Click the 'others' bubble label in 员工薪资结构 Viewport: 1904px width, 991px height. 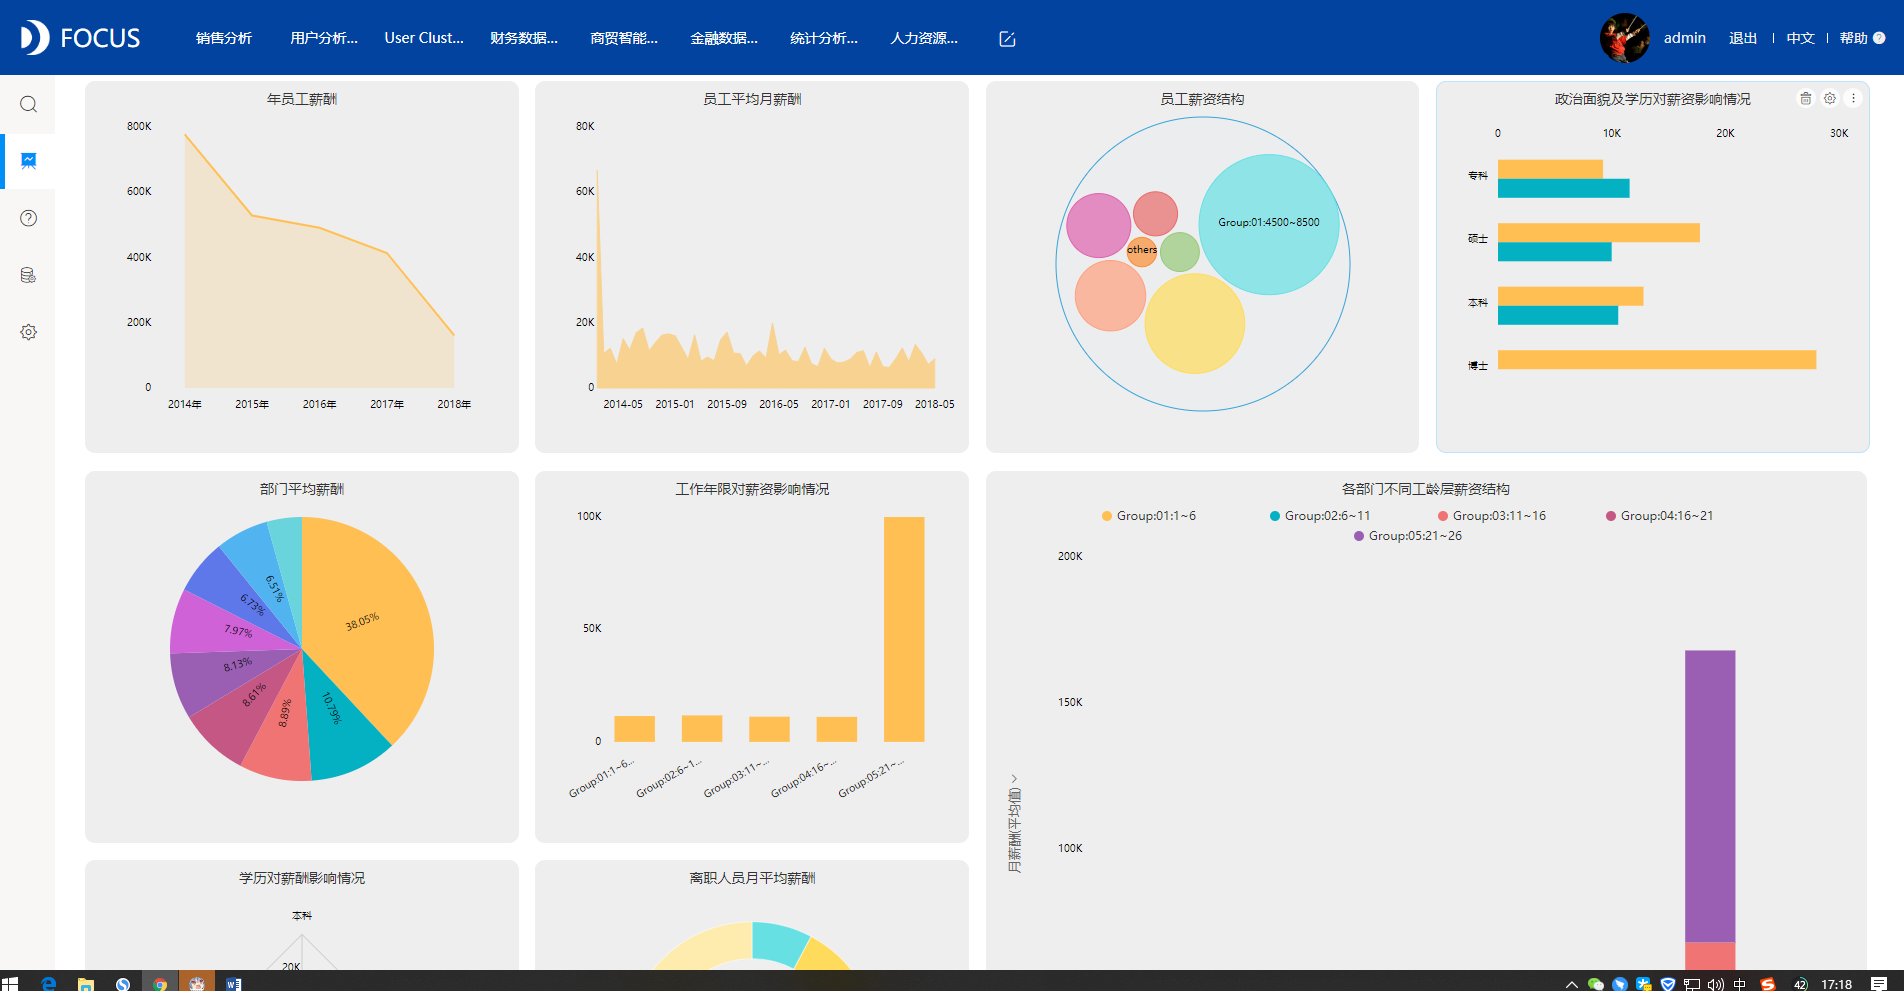(x=1142, y=250)
